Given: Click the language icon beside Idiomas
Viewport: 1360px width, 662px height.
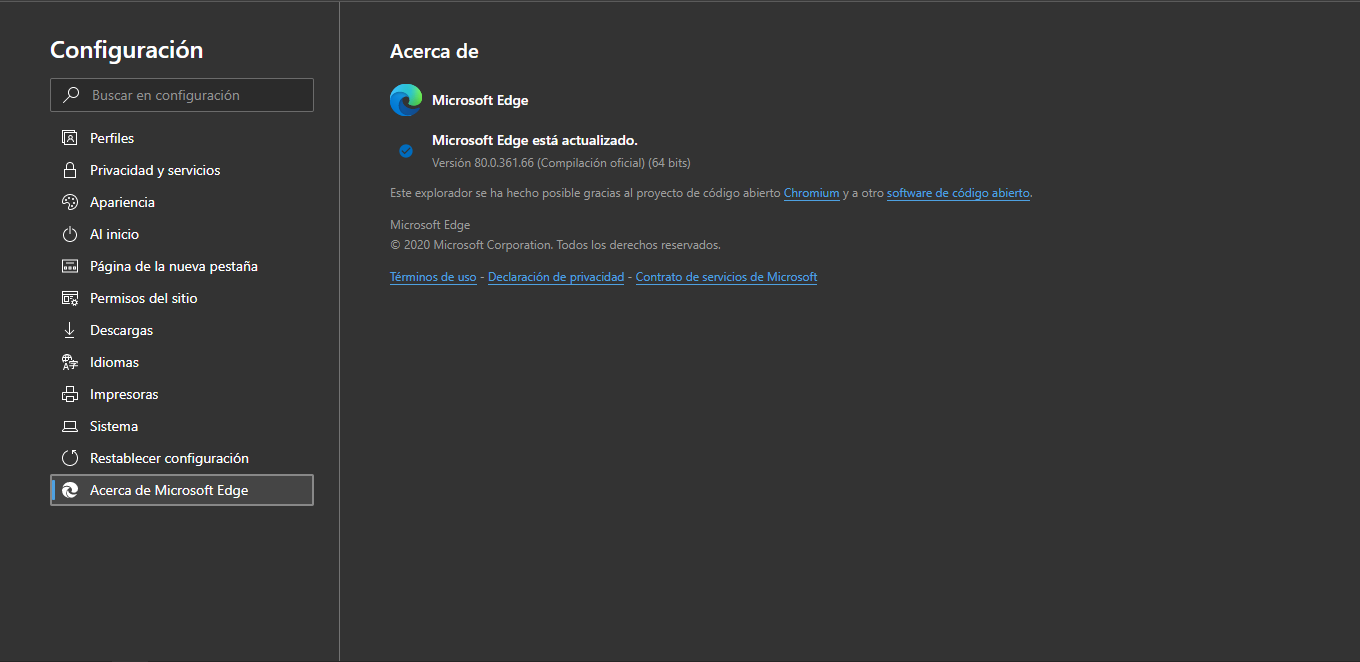Looking at the screenshot, I should point(70,362).
